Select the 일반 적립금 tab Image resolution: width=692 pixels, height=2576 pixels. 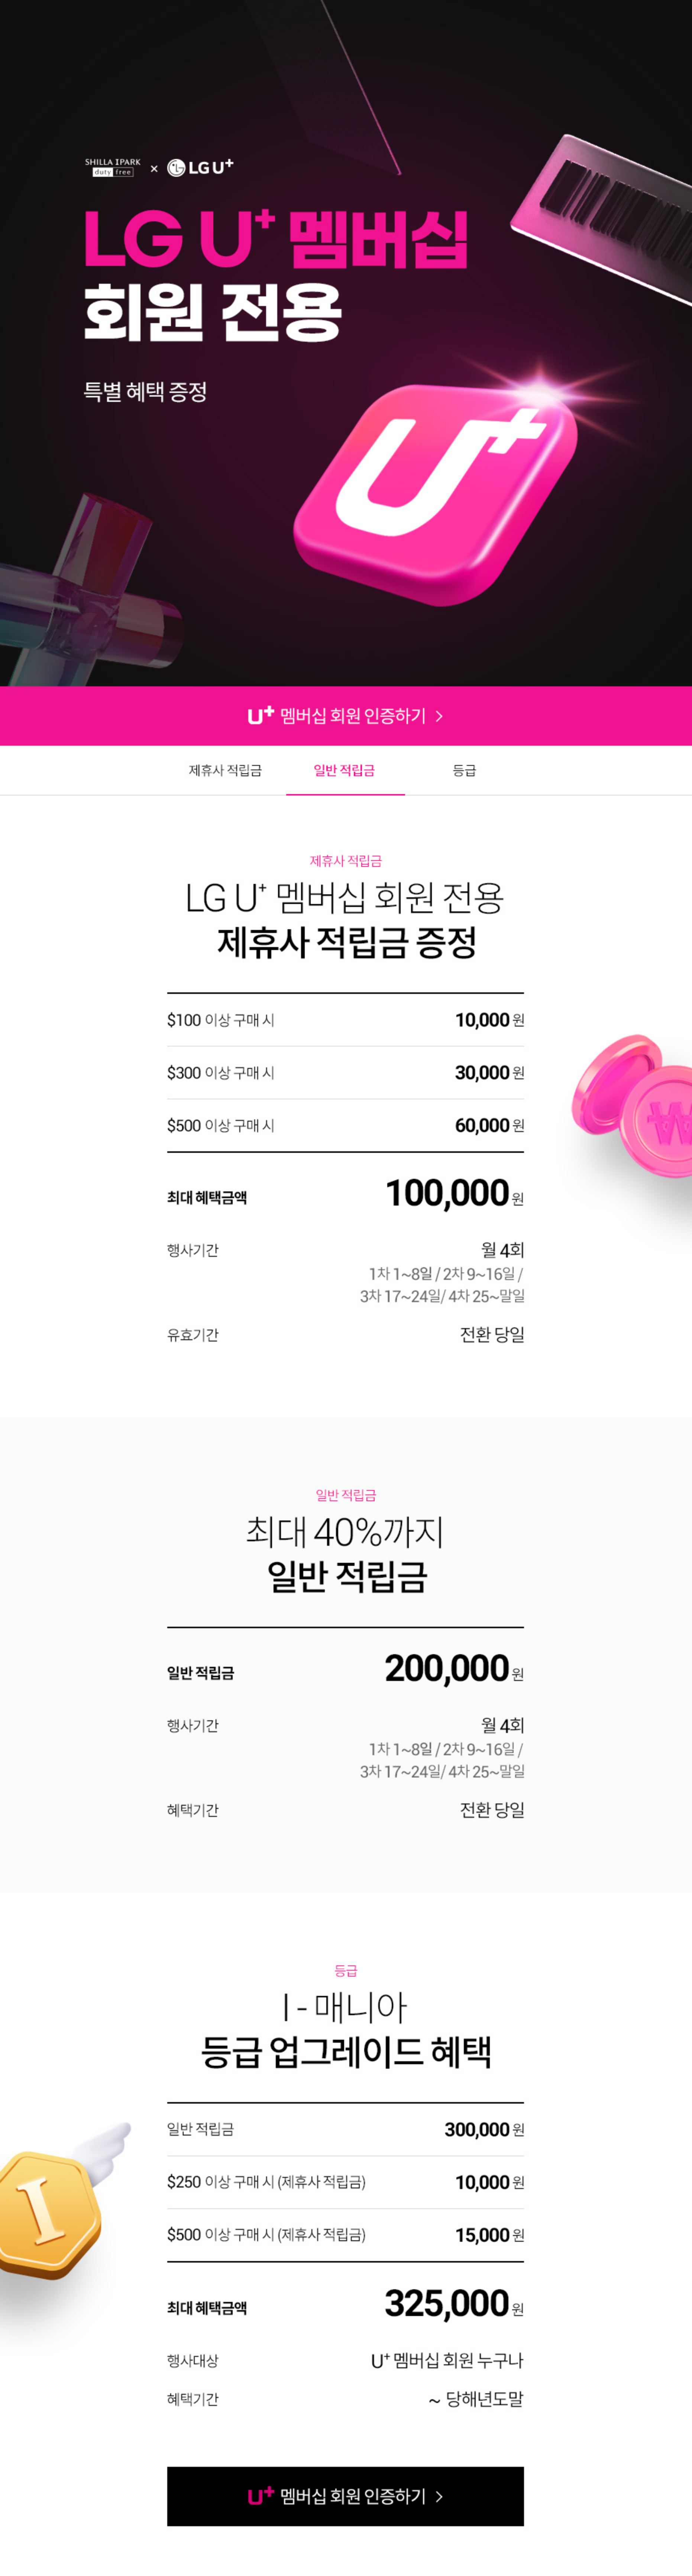(344, 770)
